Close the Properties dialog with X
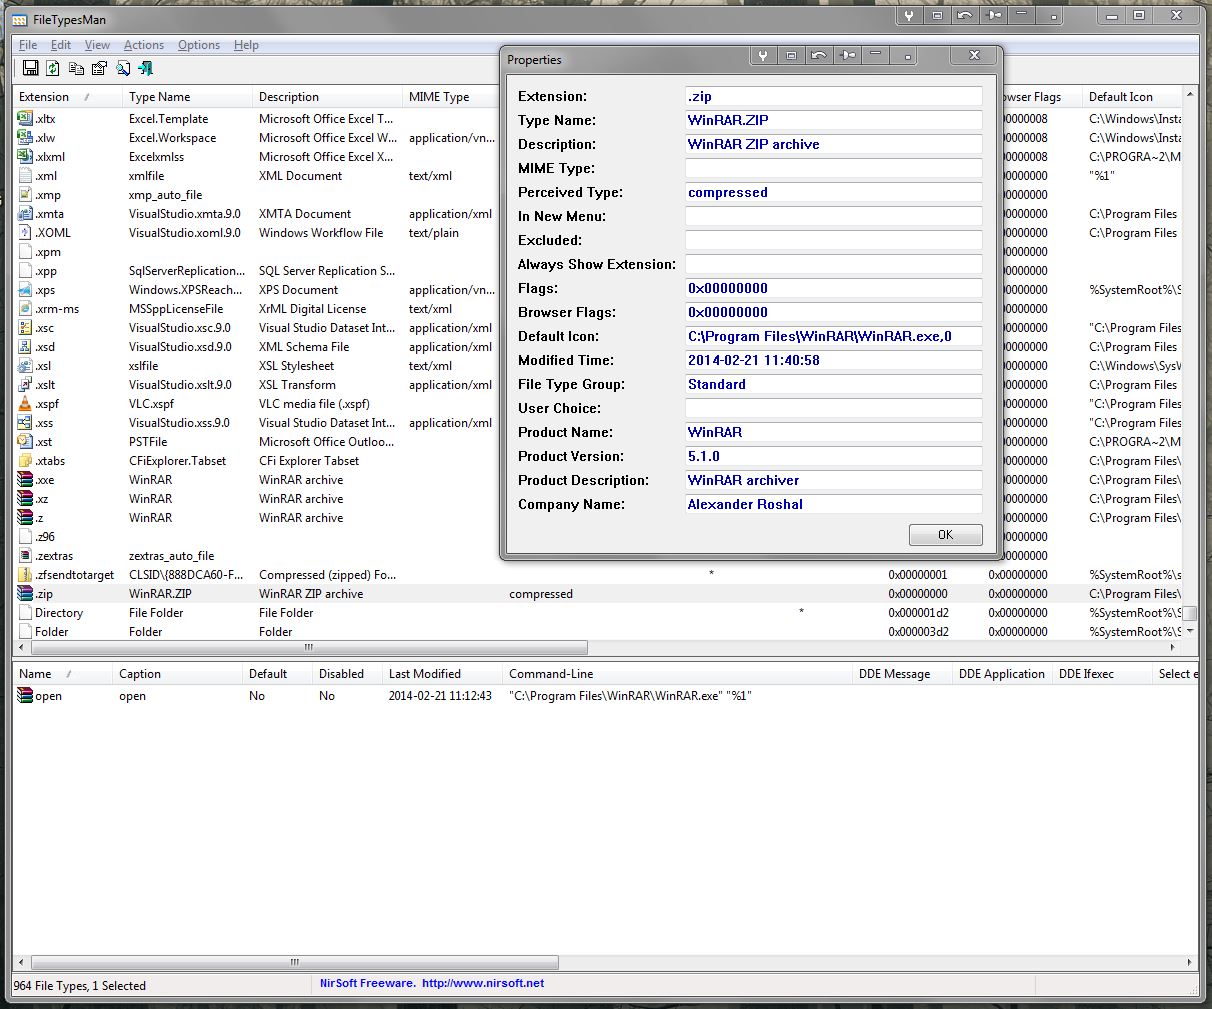The height and width of the screenshot is (1009, 1212). [974, 55]
